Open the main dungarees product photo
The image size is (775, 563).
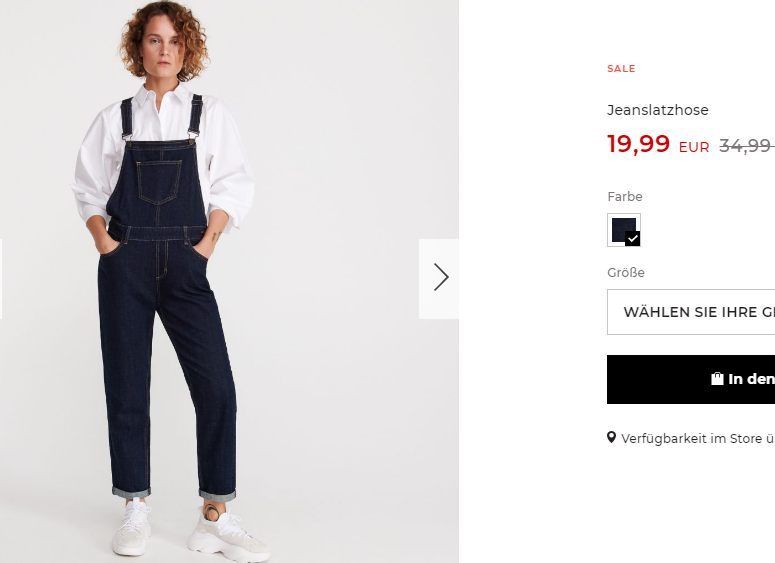[x=229, y=281]
